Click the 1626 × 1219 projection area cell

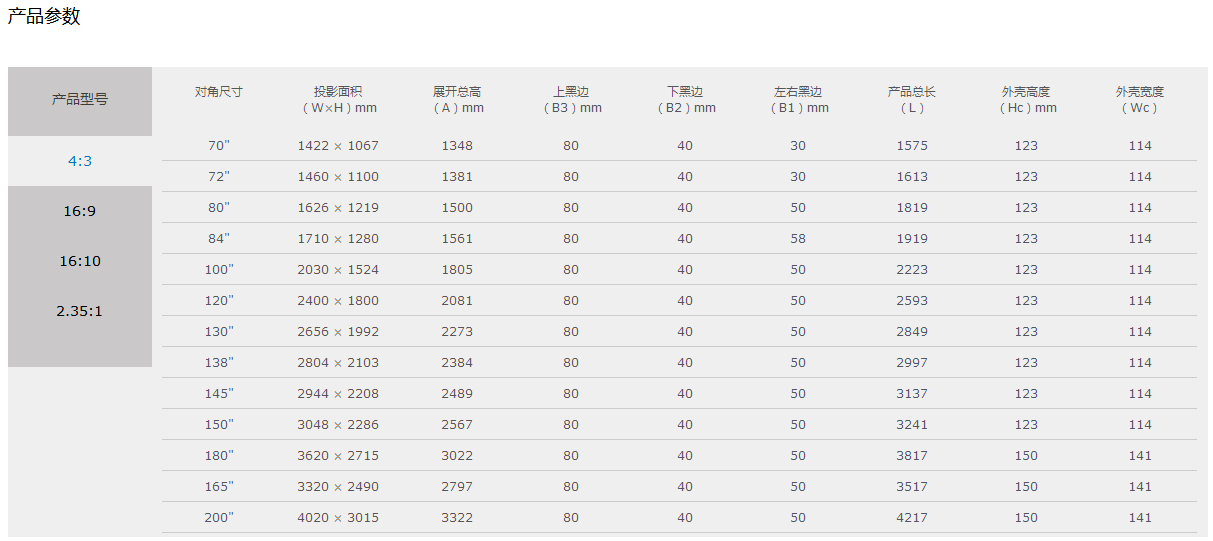pyautogui.click(x=338, y=208)
